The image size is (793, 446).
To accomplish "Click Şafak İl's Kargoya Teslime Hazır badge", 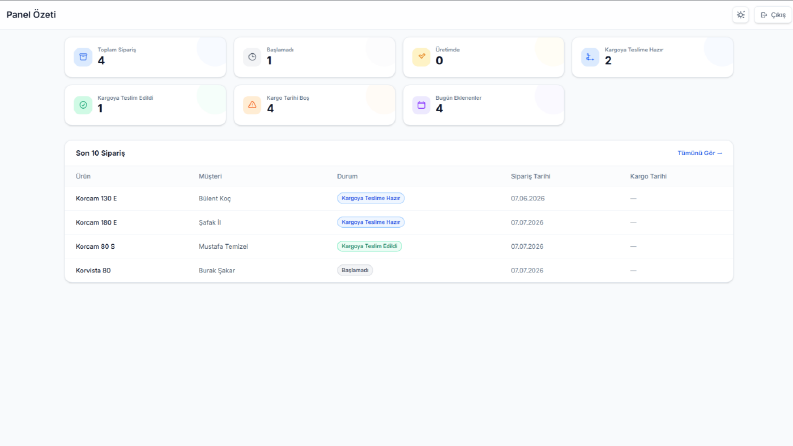I will (x=371, y=222).
